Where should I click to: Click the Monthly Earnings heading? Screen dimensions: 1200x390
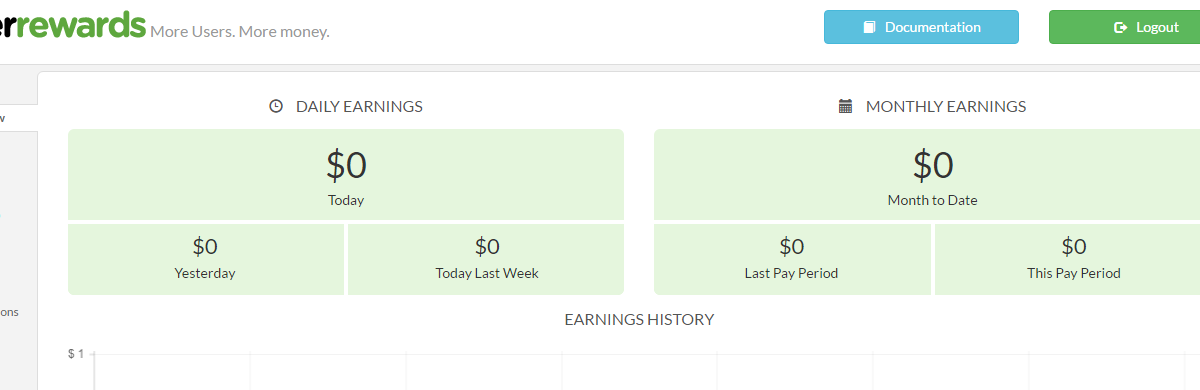click(946, 106)
